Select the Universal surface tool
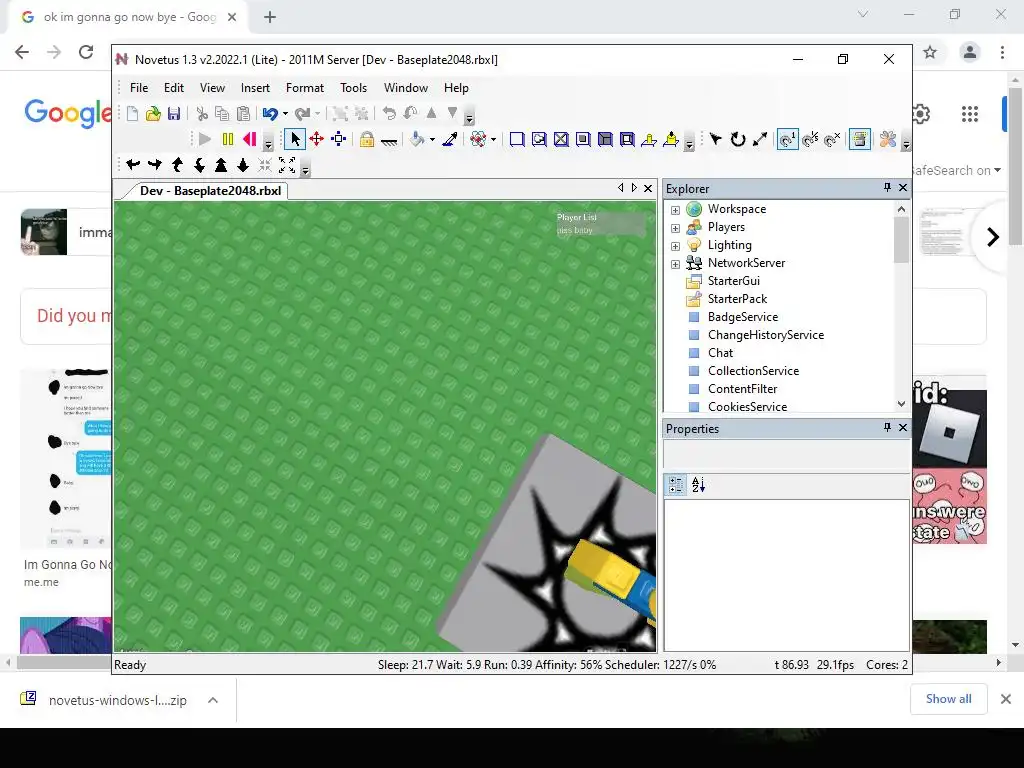 coord(627,139)
